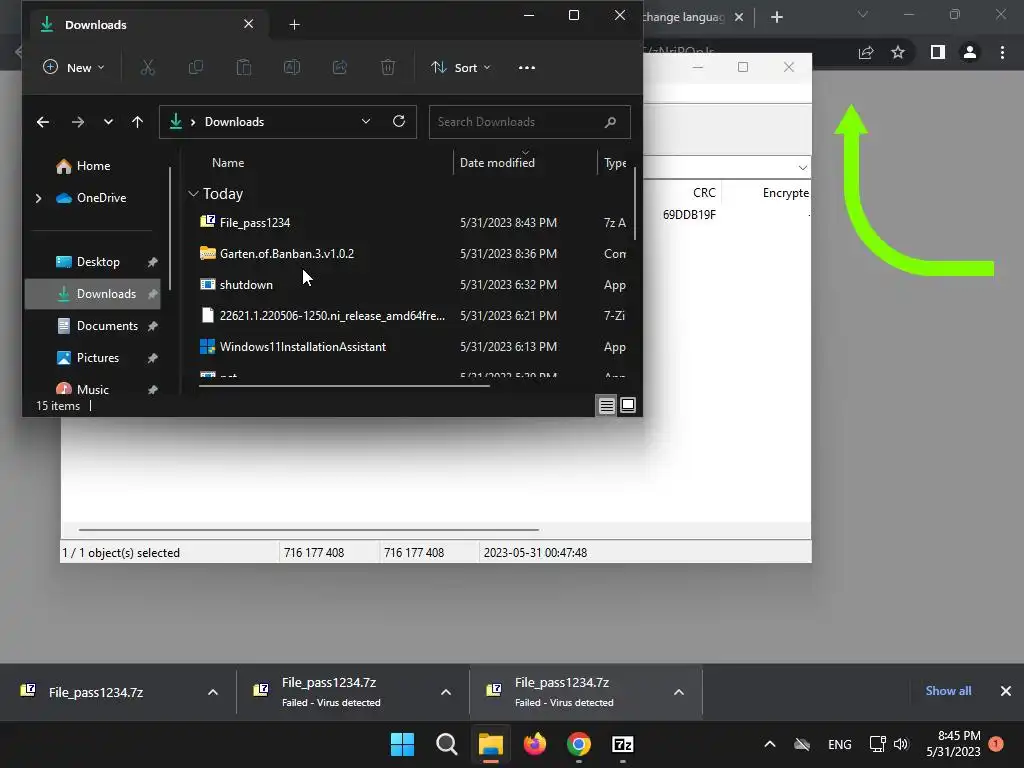Open the 7-Zip address bar dropdown
Screen dimensions: 1024x768
click(802, 168)
